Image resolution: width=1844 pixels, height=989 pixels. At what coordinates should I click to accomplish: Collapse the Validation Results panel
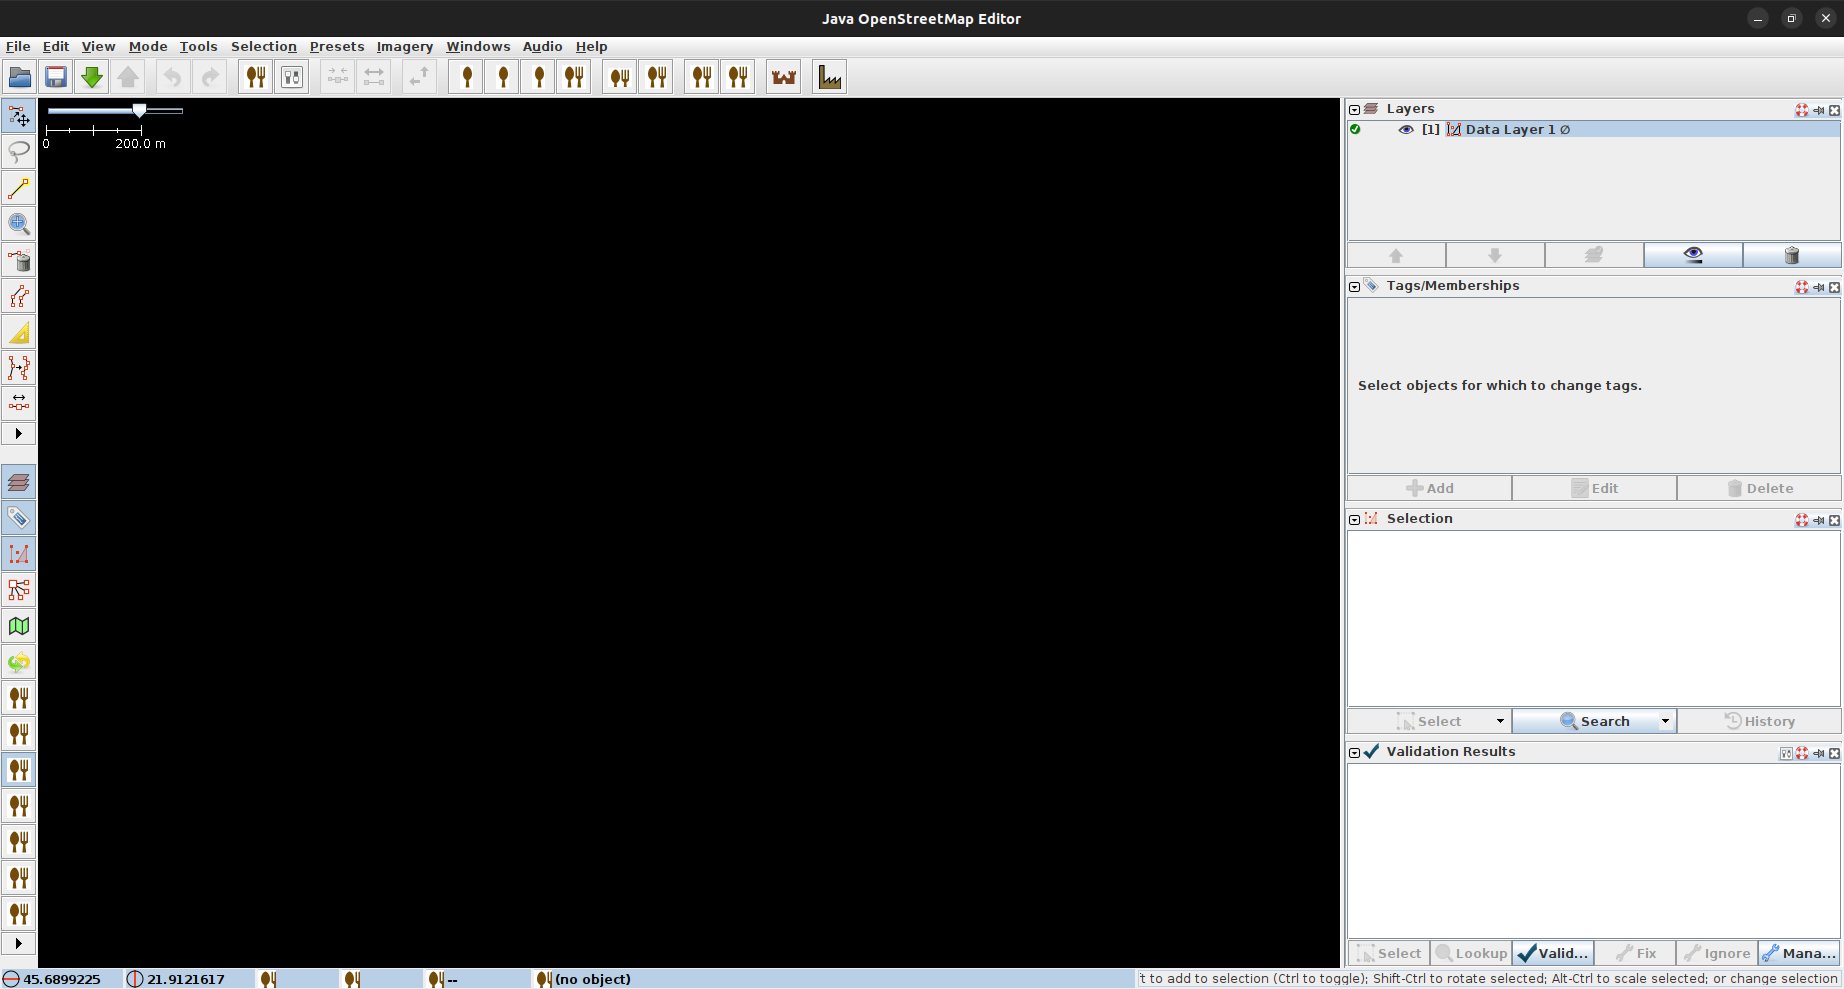pos(1355,753)
